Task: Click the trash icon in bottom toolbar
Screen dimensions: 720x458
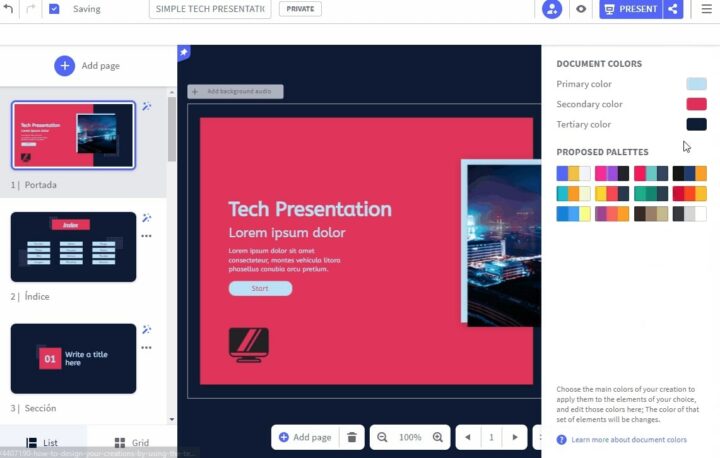Action: click(x=351, y=437)
